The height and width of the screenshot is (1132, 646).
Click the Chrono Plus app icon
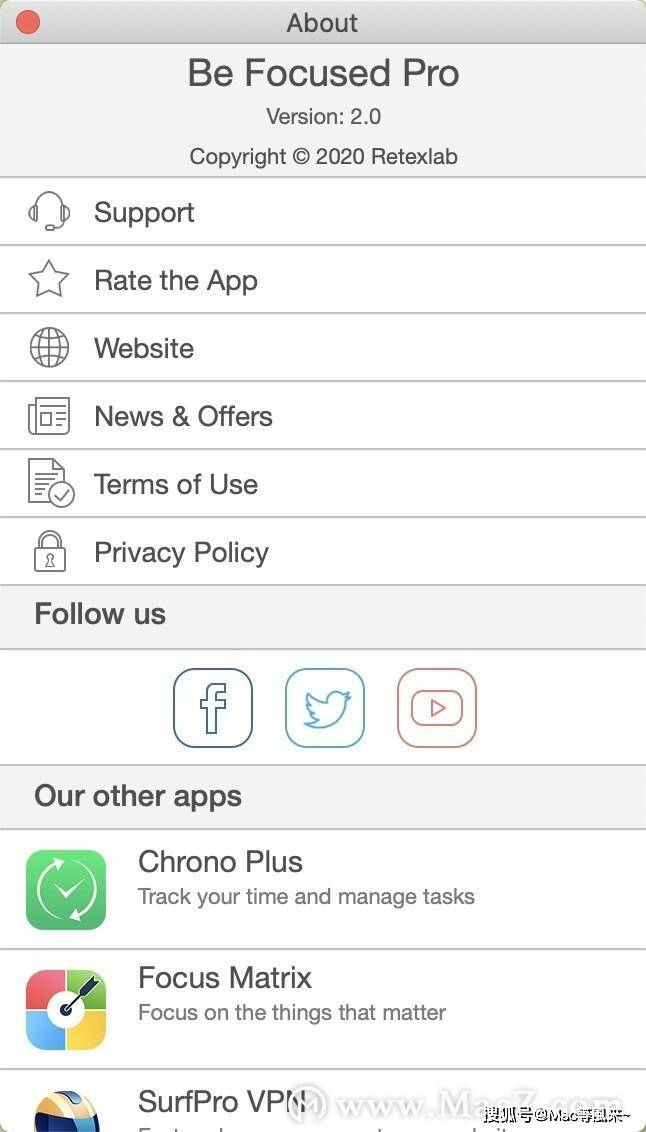pyautogui.click(x=66, y=890)
